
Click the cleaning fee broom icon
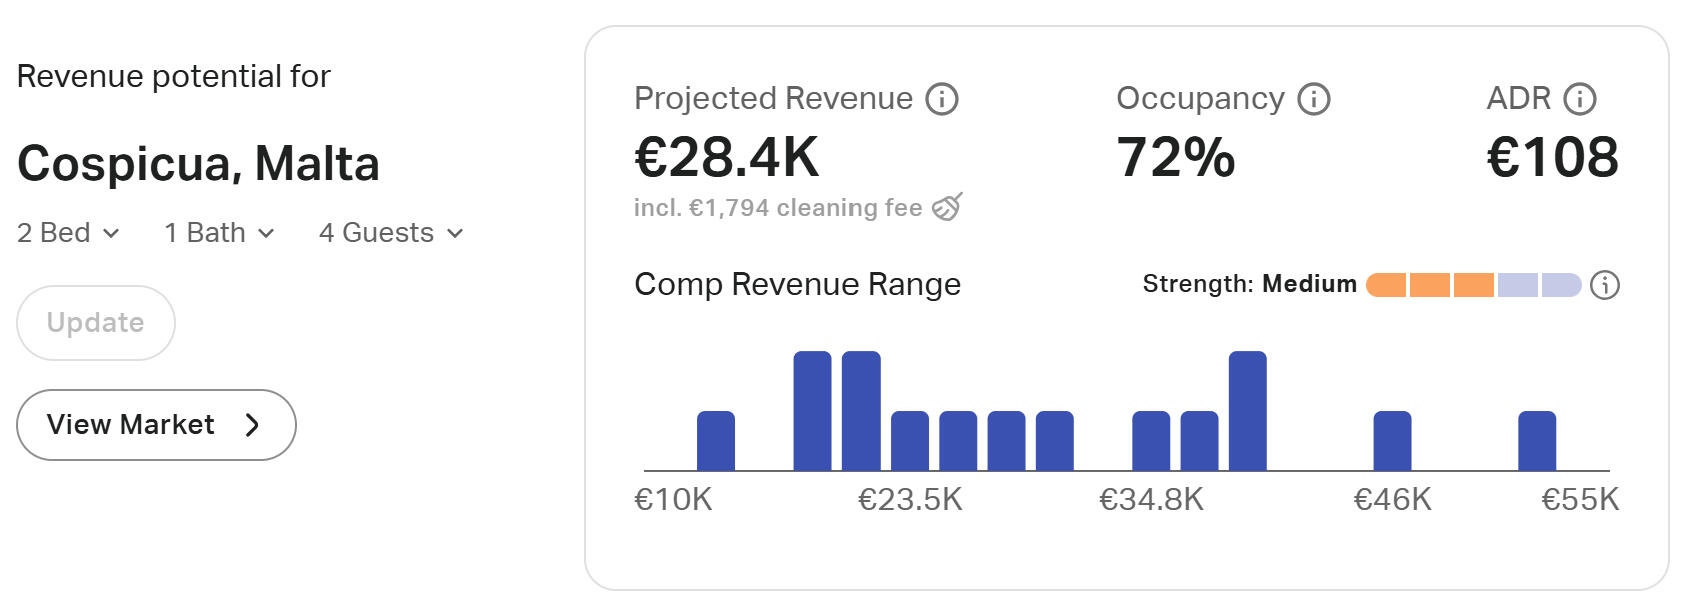coord(947,207)
